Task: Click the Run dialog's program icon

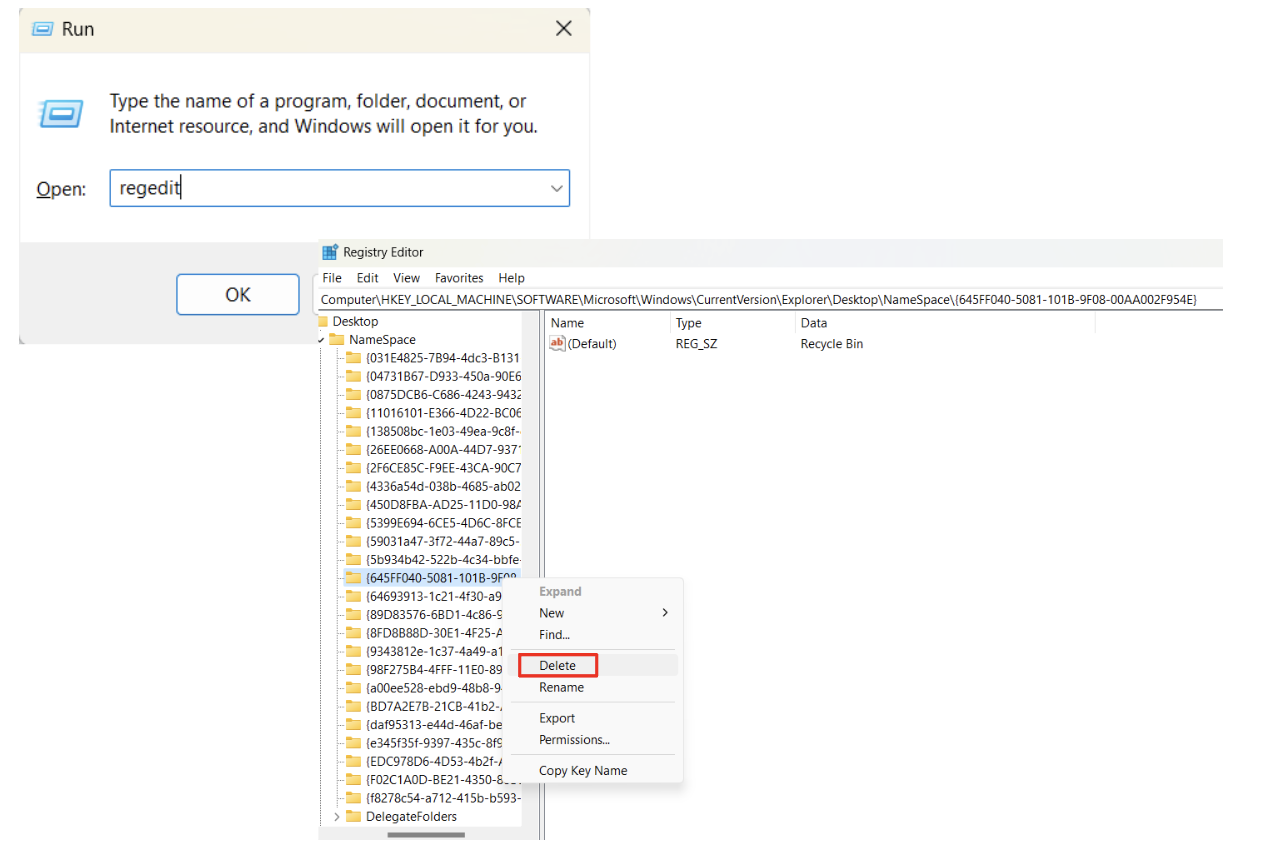Action: click(60, 115)
